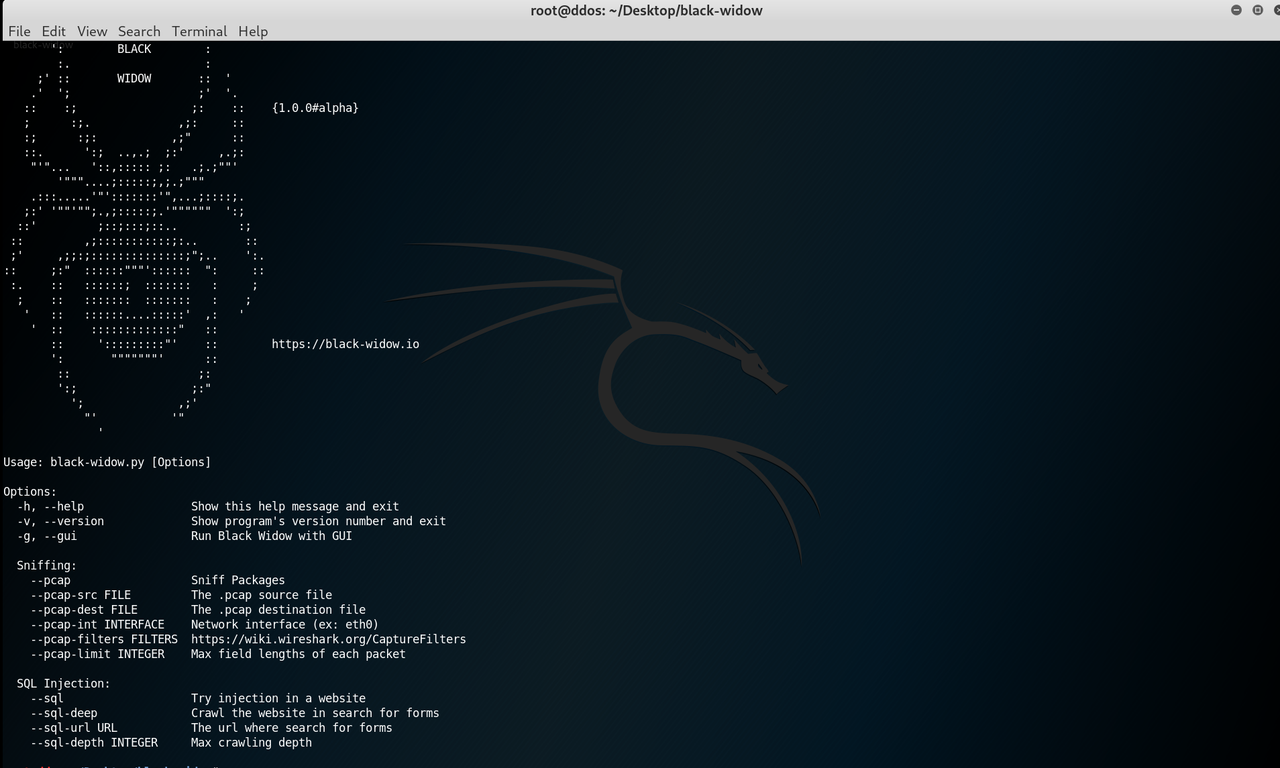Open the Help menu

(x=253, y=31)
